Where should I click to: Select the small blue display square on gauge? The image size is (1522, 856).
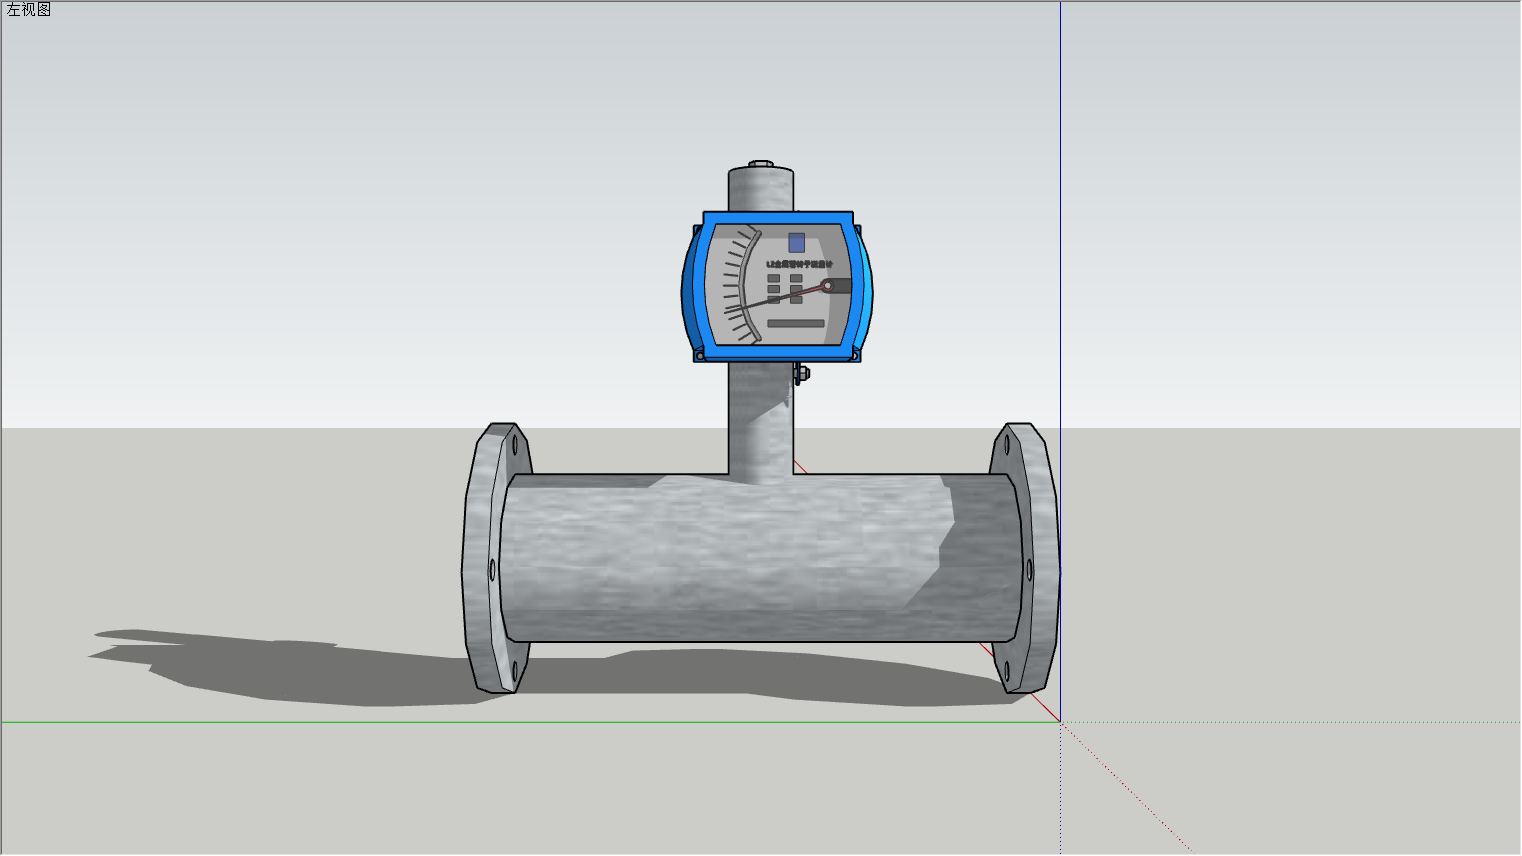796,242
